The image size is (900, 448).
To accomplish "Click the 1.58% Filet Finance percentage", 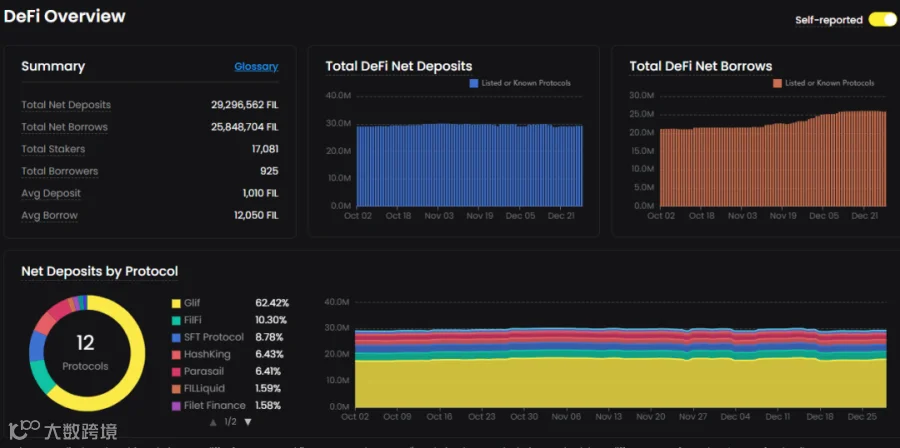I will click(268, 406).
